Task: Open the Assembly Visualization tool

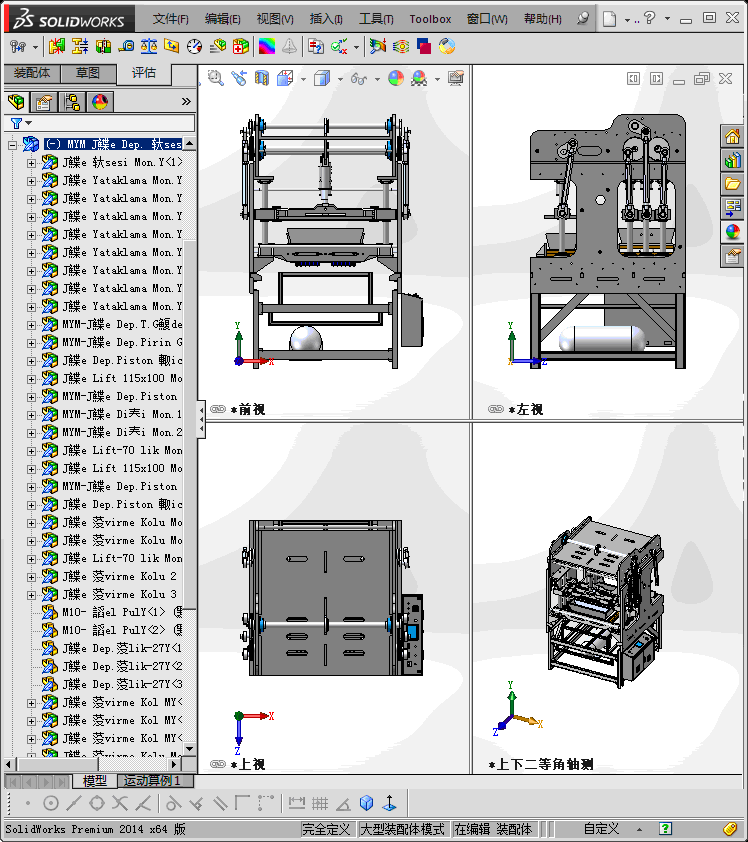Action: click(217, 47)
